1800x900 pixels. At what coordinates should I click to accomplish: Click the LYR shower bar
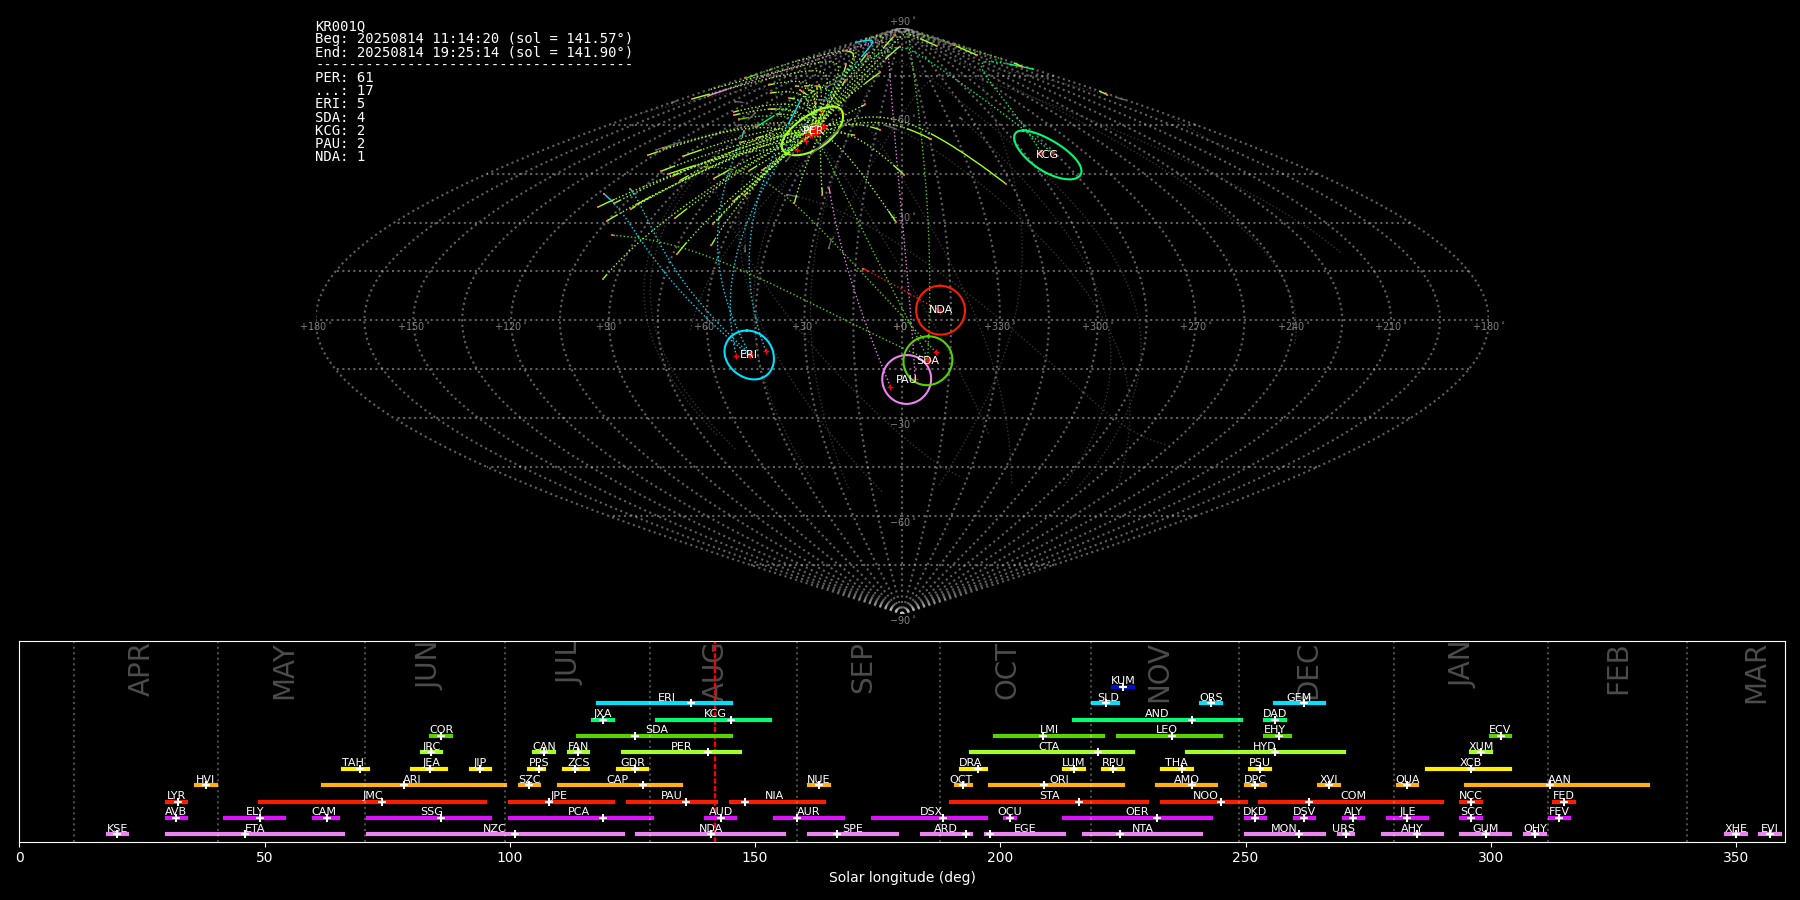[176, 802]
